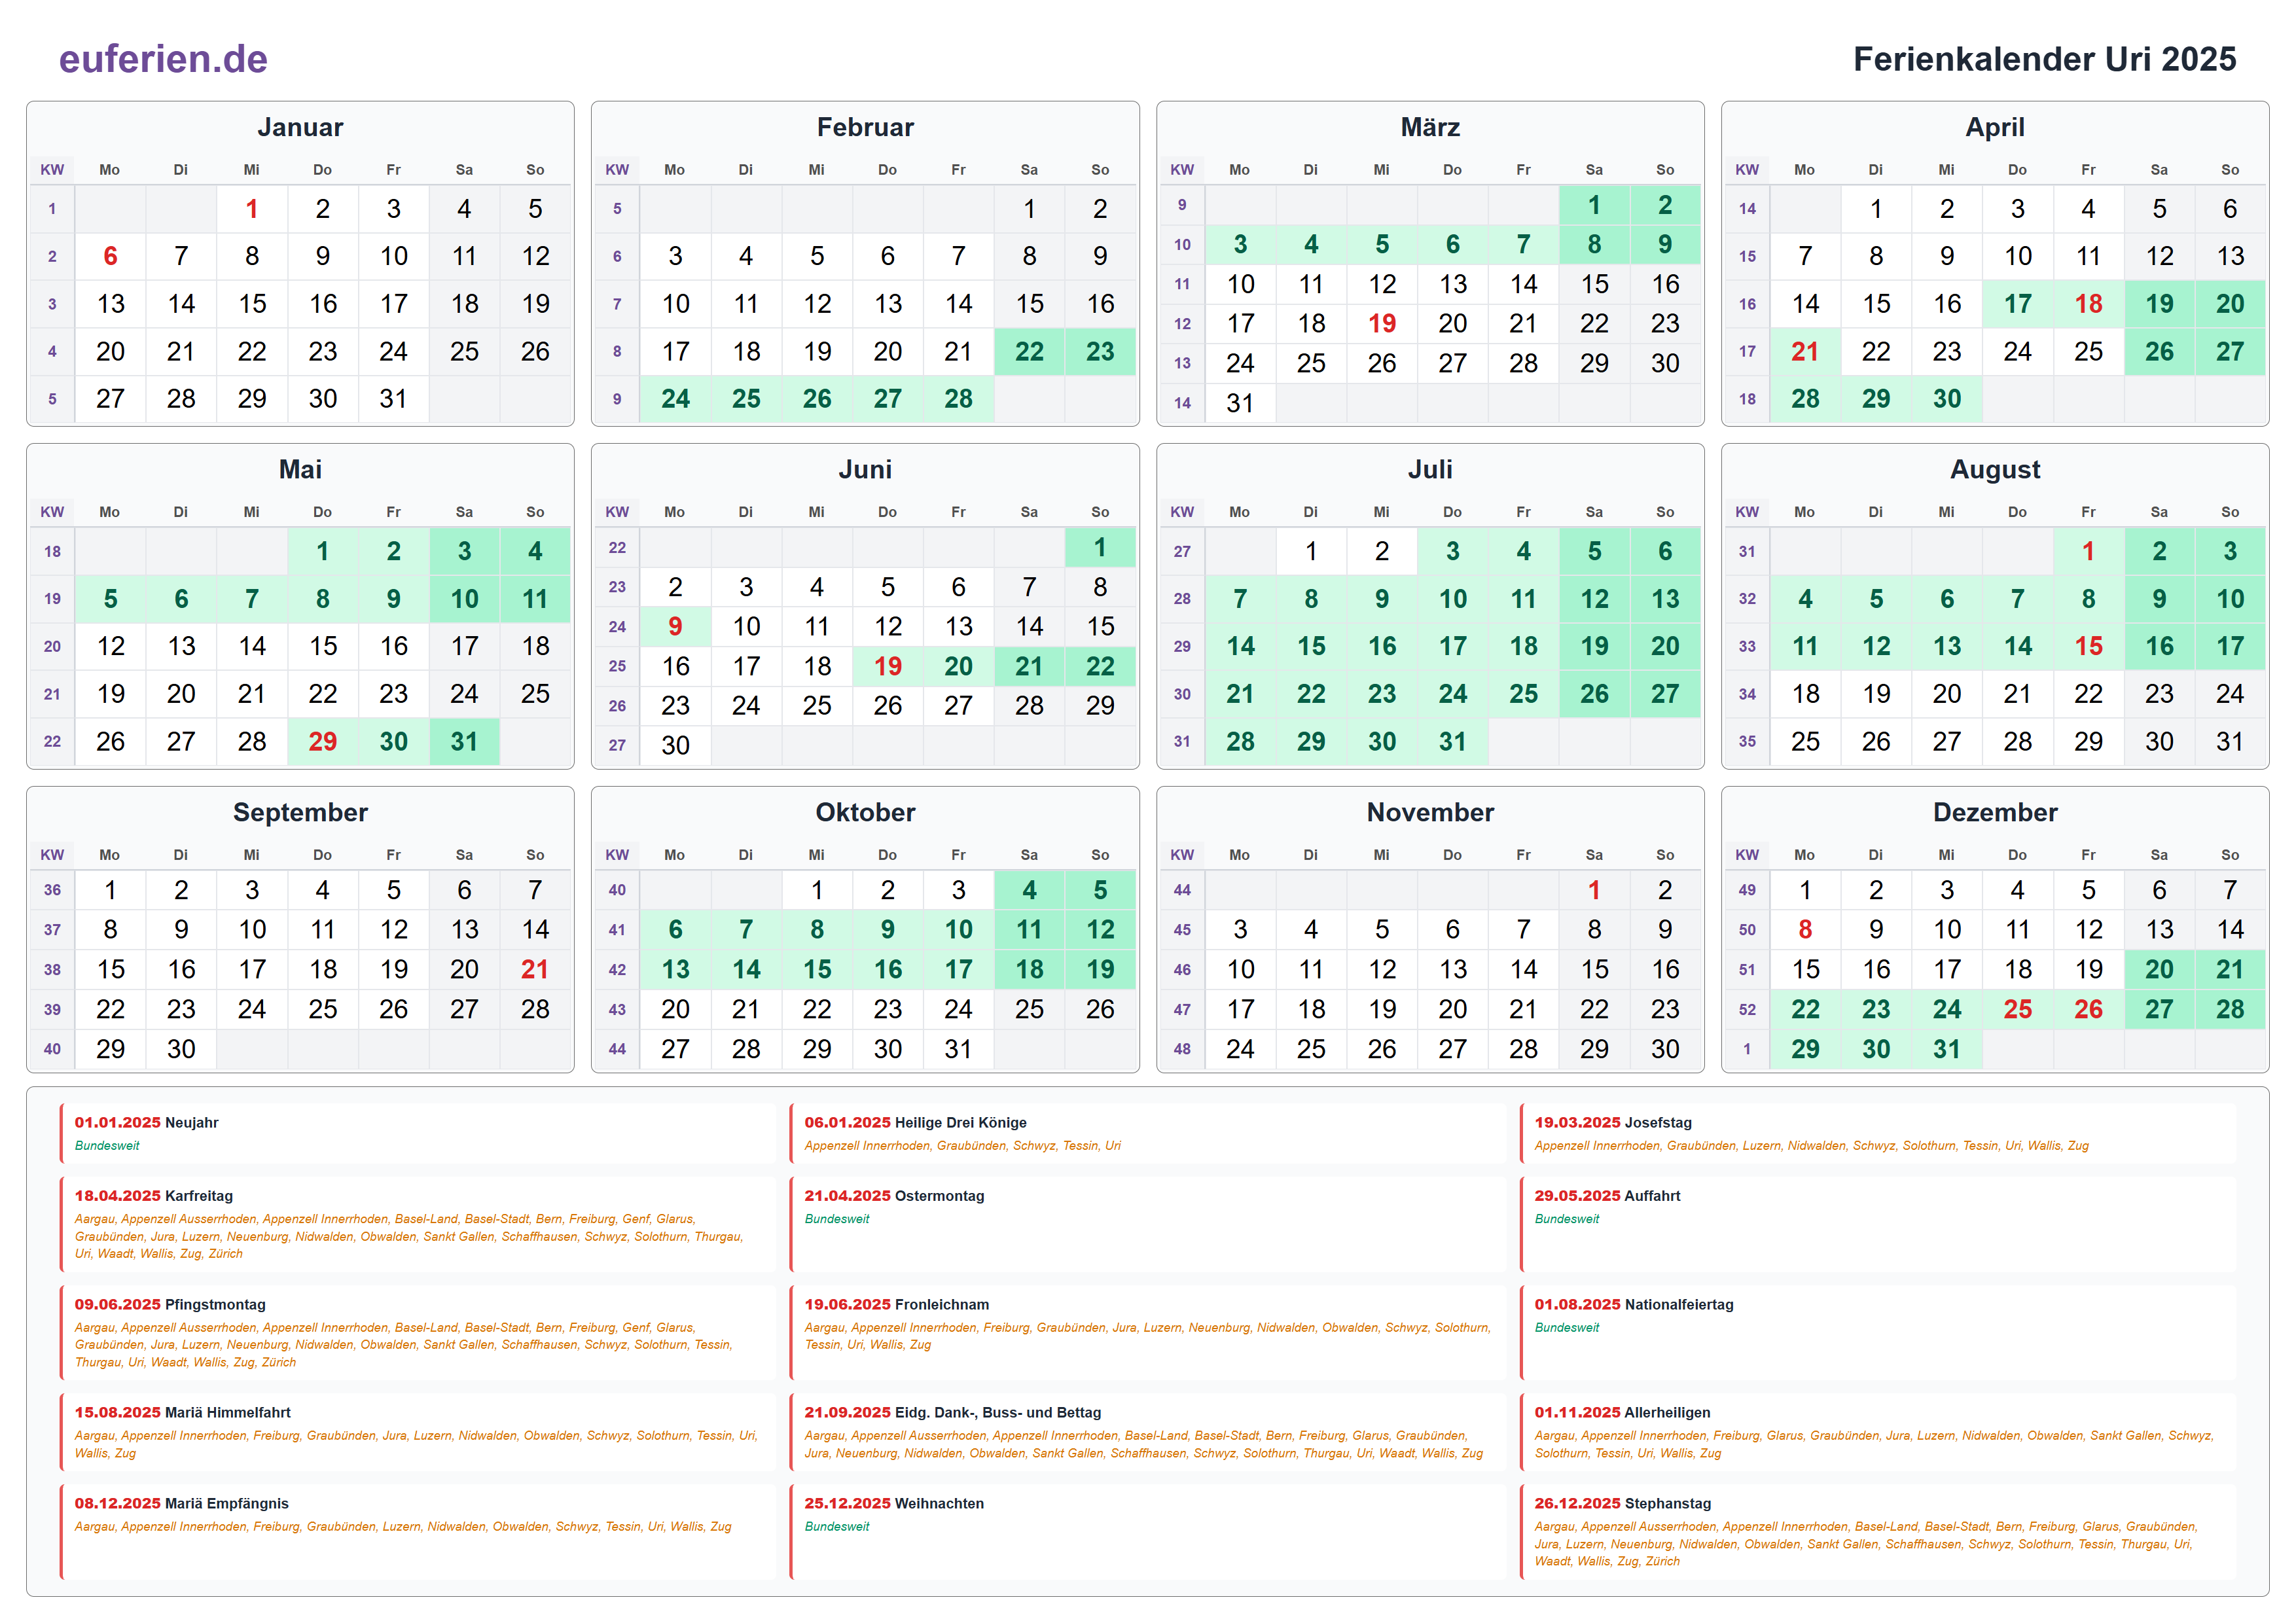The width and height of the screenshot is (2296, 1623).
Task: Click green day 22 in Februar
Action: pos(1029,351)
